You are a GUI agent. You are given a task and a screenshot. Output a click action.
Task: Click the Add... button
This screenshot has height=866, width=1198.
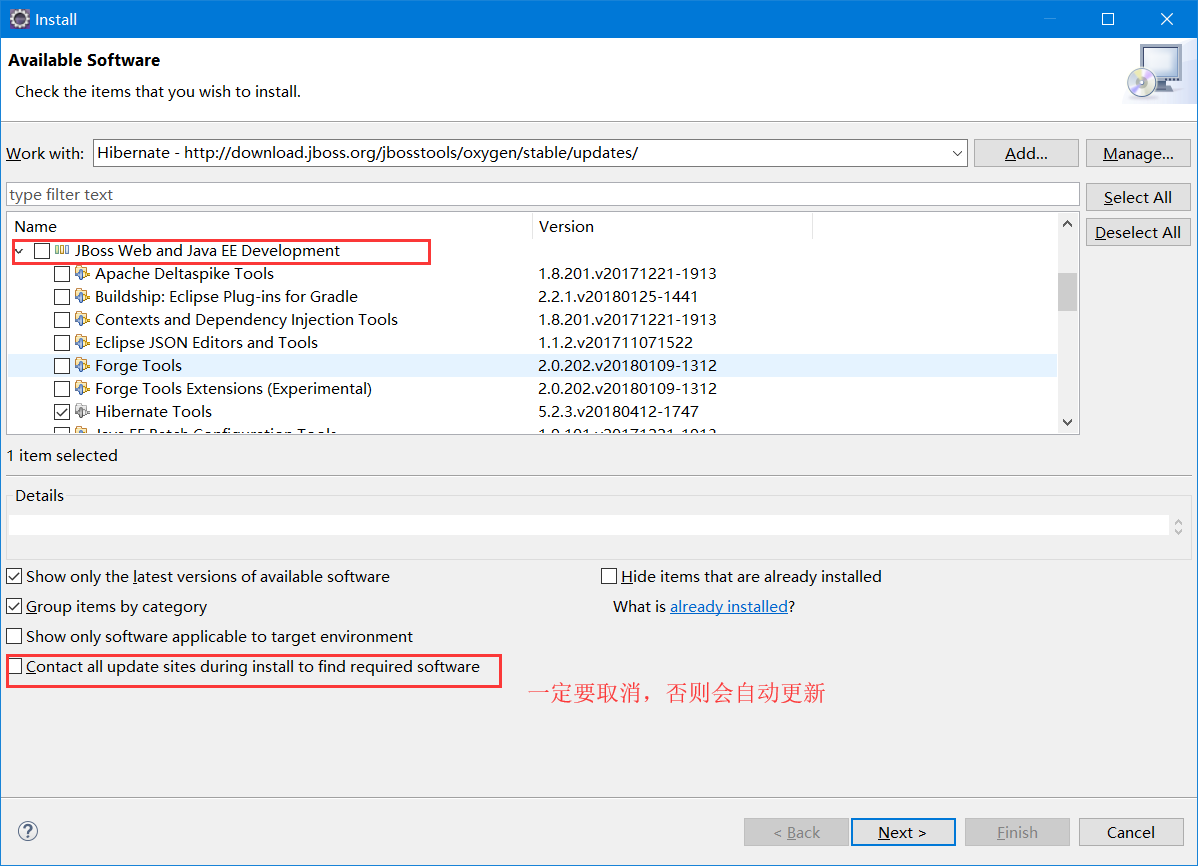pos(1026,153)
